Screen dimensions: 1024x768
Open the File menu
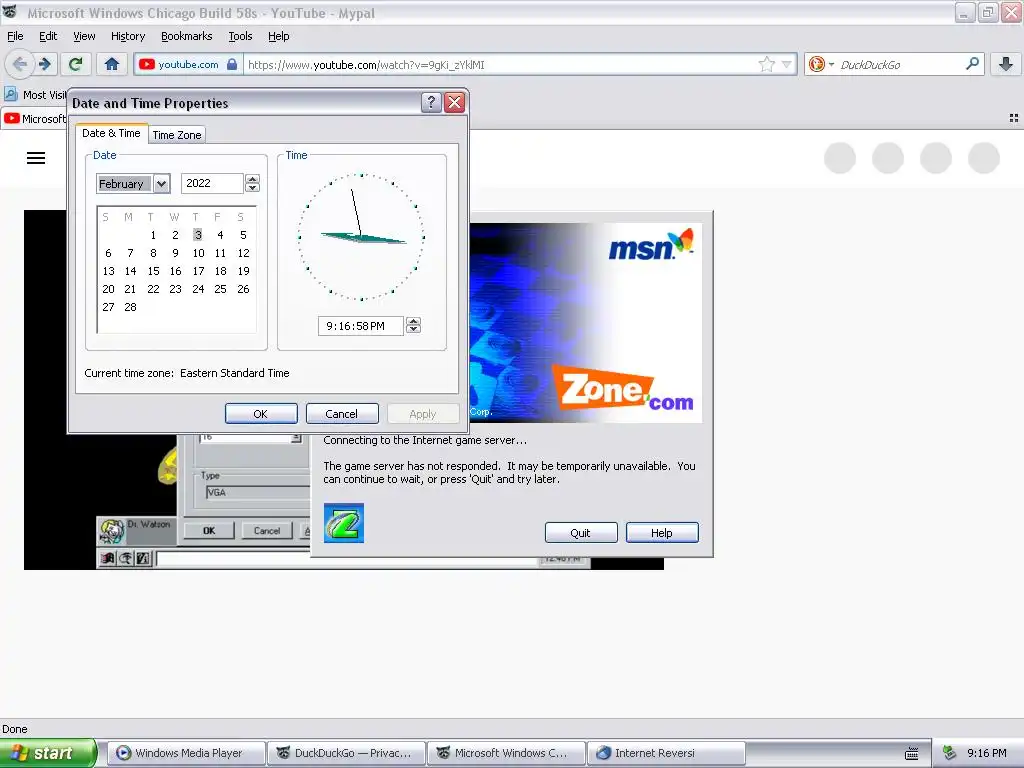click(x=15, y=36)
